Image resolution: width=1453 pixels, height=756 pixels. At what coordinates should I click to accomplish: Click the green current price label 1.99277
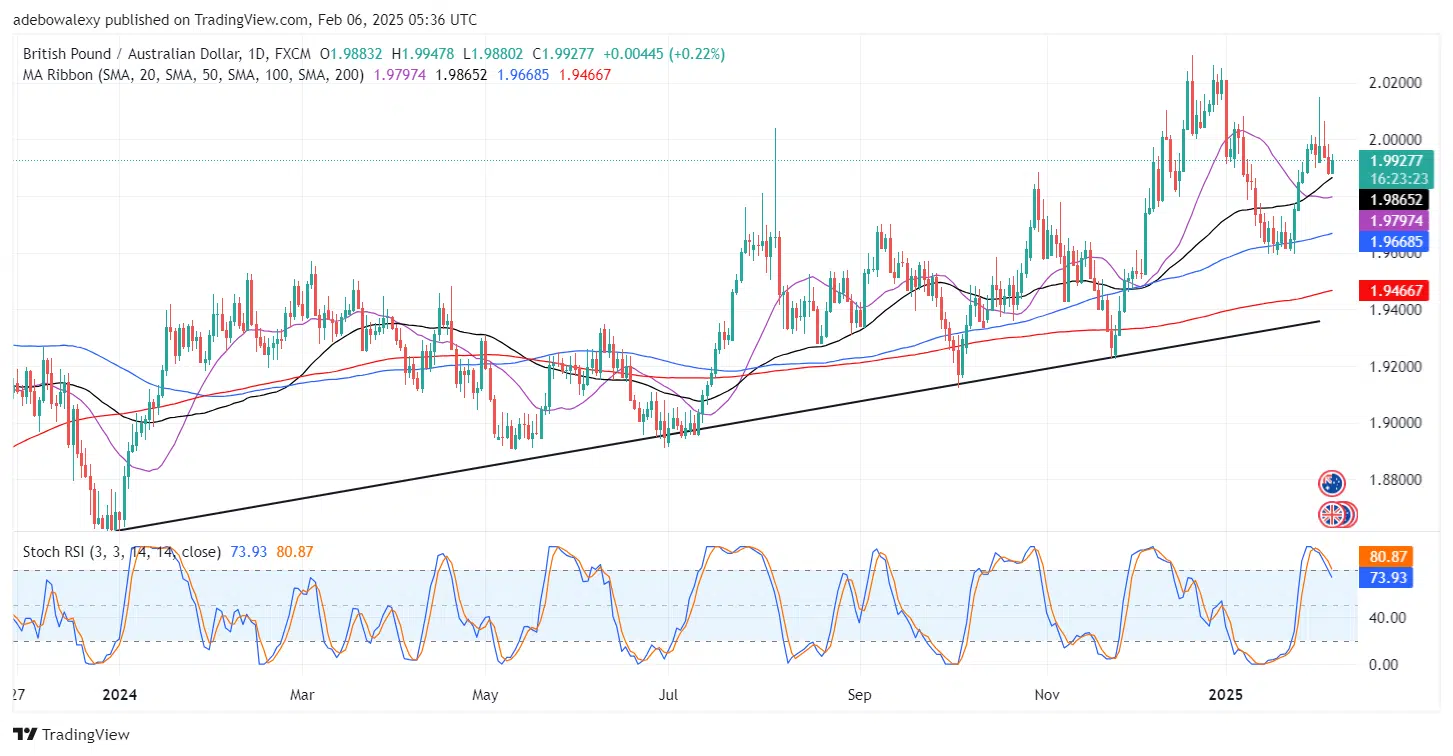1398,160
